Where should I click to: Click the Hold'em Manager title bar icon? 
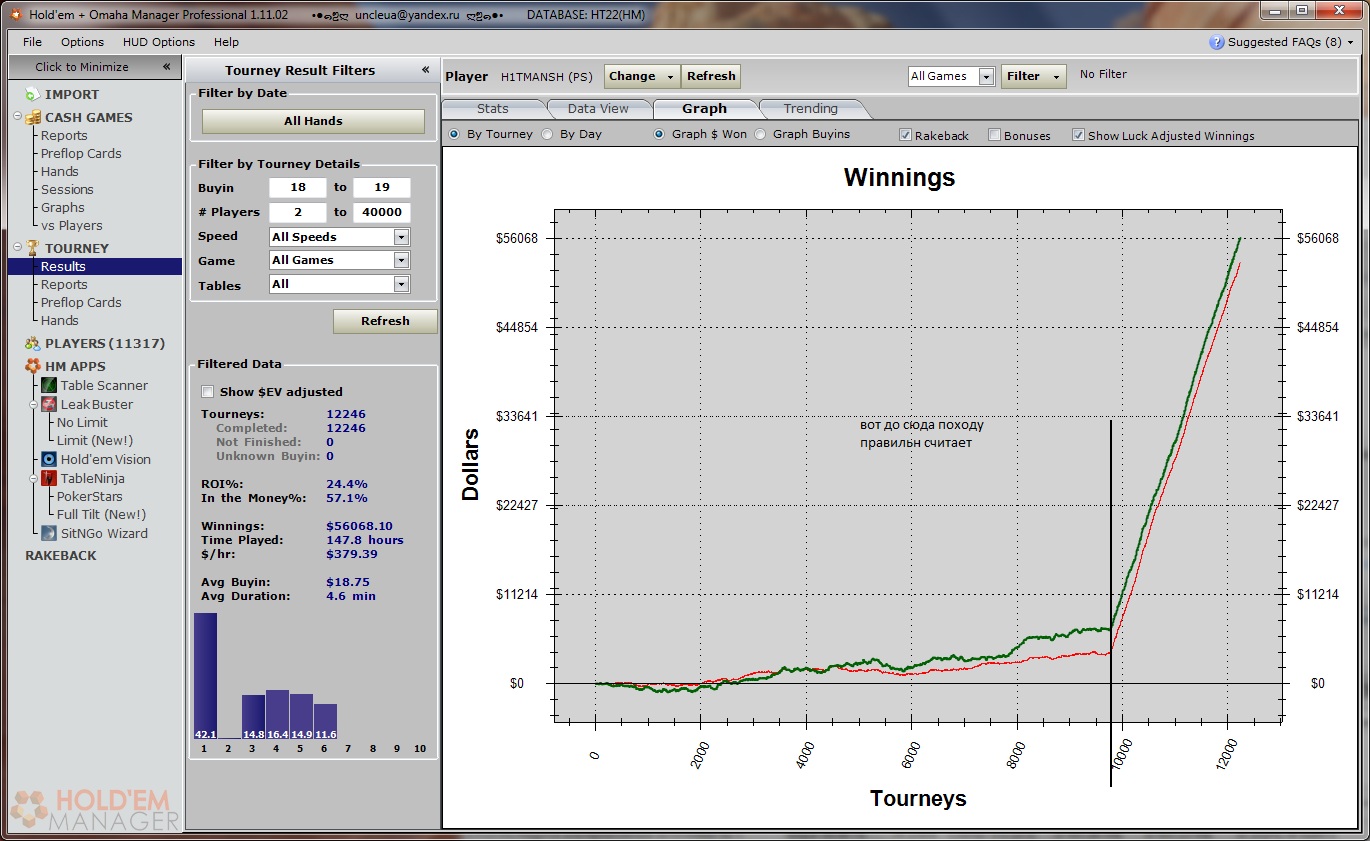pos(15,14)
